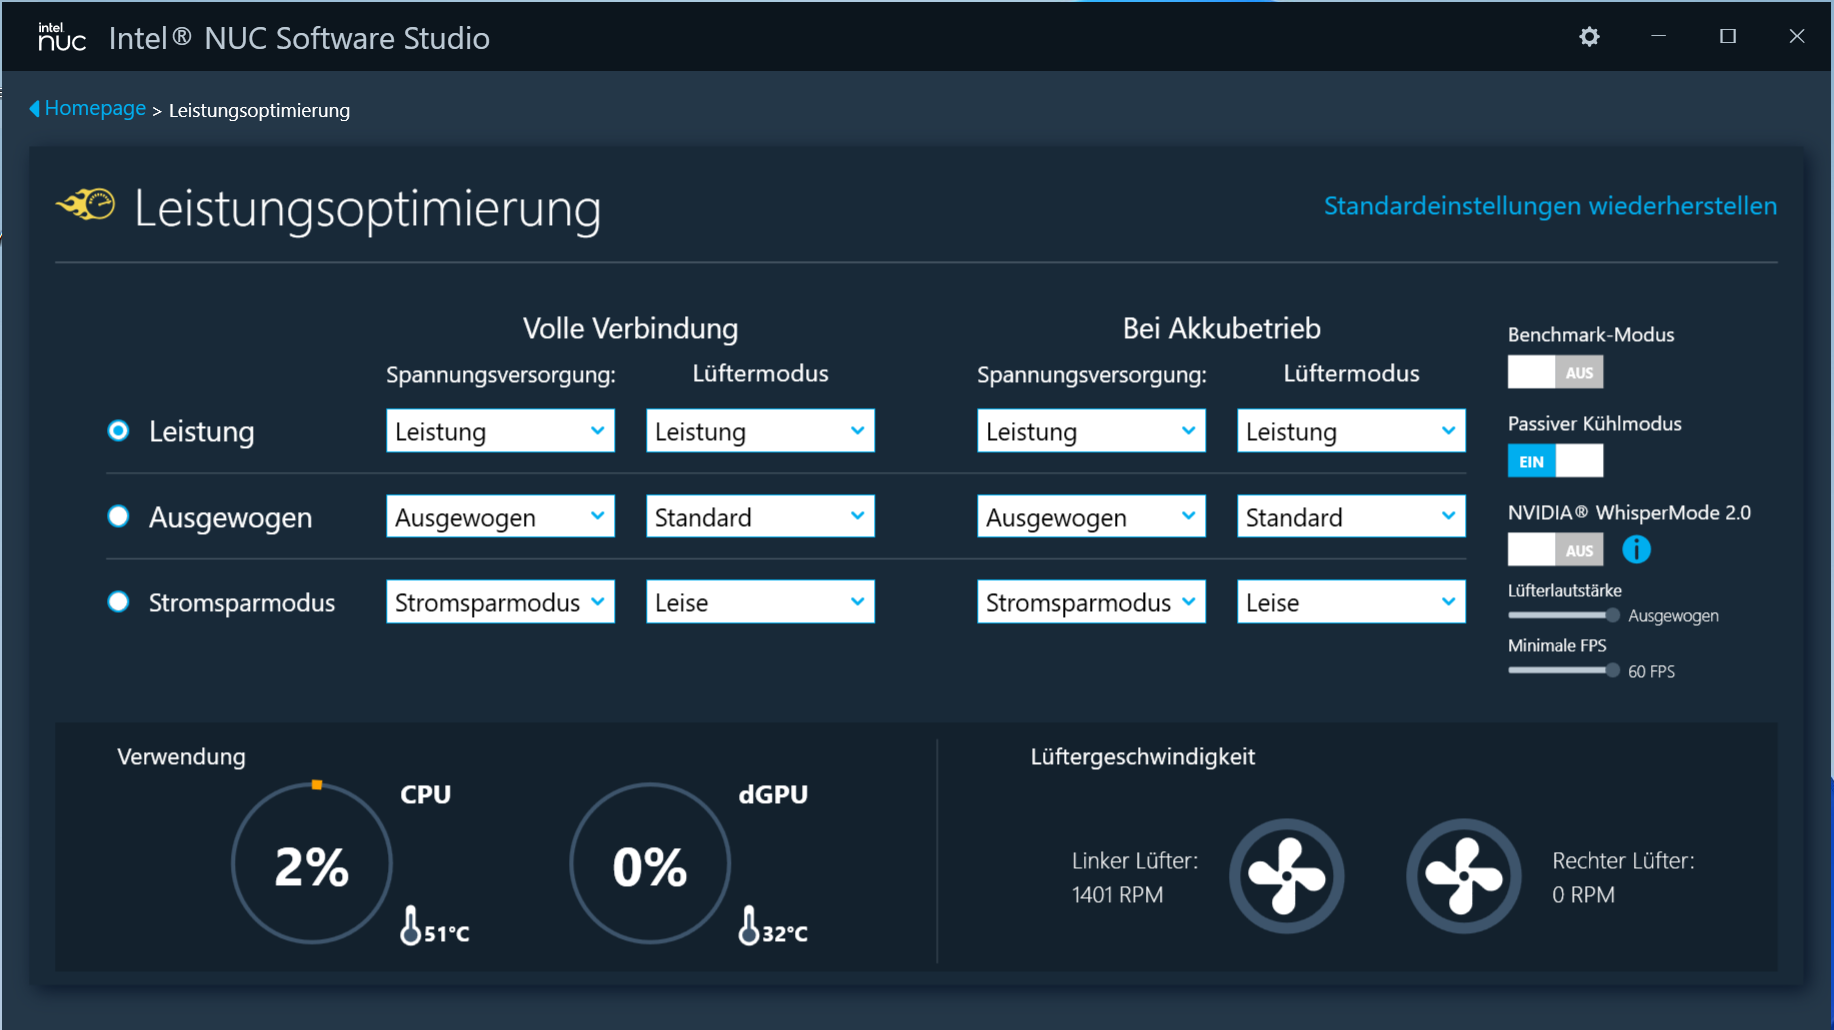Click the Ausgewogen profile label
The width and height of the screenshot is (1834, 1030).
pyautogui.click(x=230, y=517)
